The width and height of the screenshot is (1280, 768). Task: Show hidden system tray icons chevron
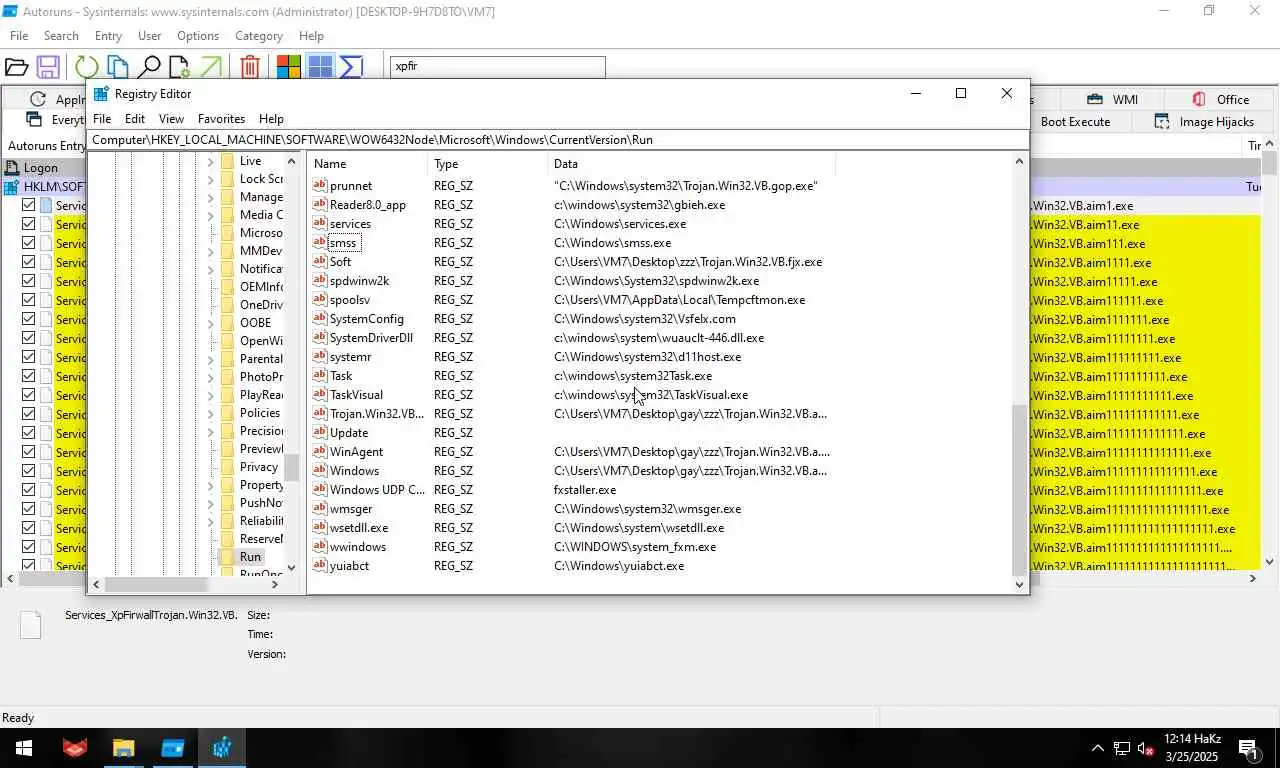[x=1097, y=748]
